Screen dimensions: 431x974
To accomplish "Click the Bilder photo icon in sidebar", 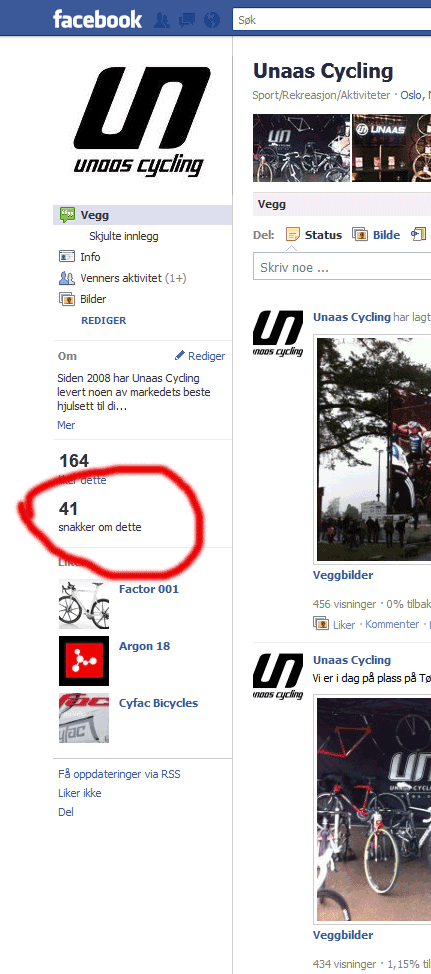I will pyautogui.click(x=67, y=299).
